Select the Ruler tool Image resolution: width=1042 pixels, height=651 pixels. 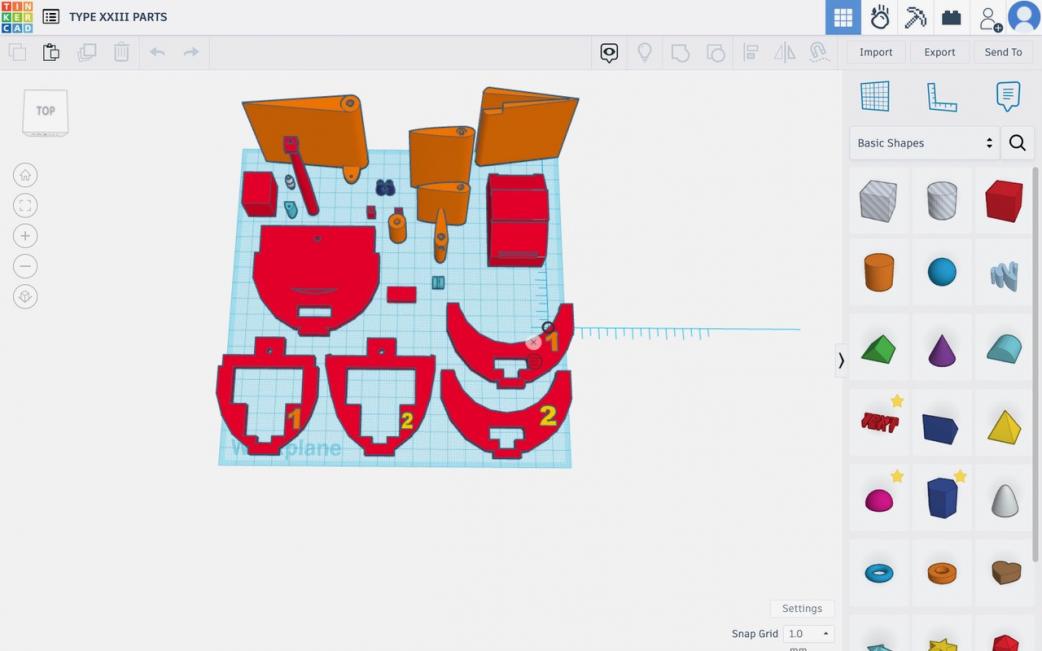coord(941,96)
